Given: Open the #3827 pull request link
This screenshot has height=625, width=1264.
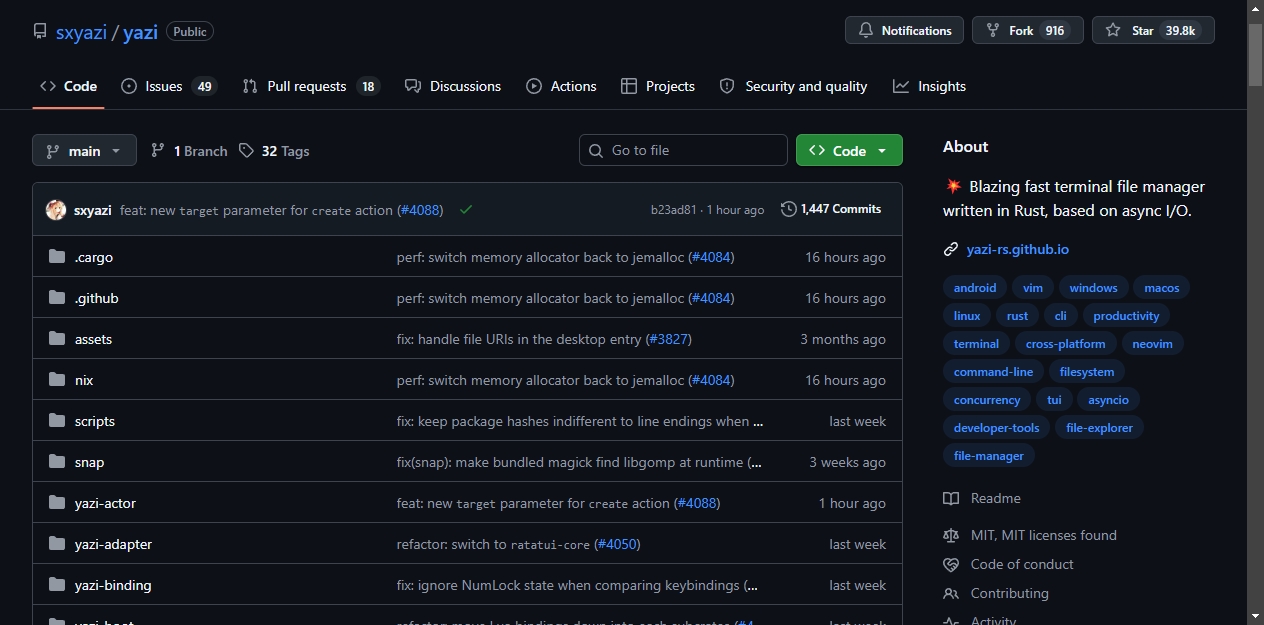Looking at the screenshot, I should 669,339.
